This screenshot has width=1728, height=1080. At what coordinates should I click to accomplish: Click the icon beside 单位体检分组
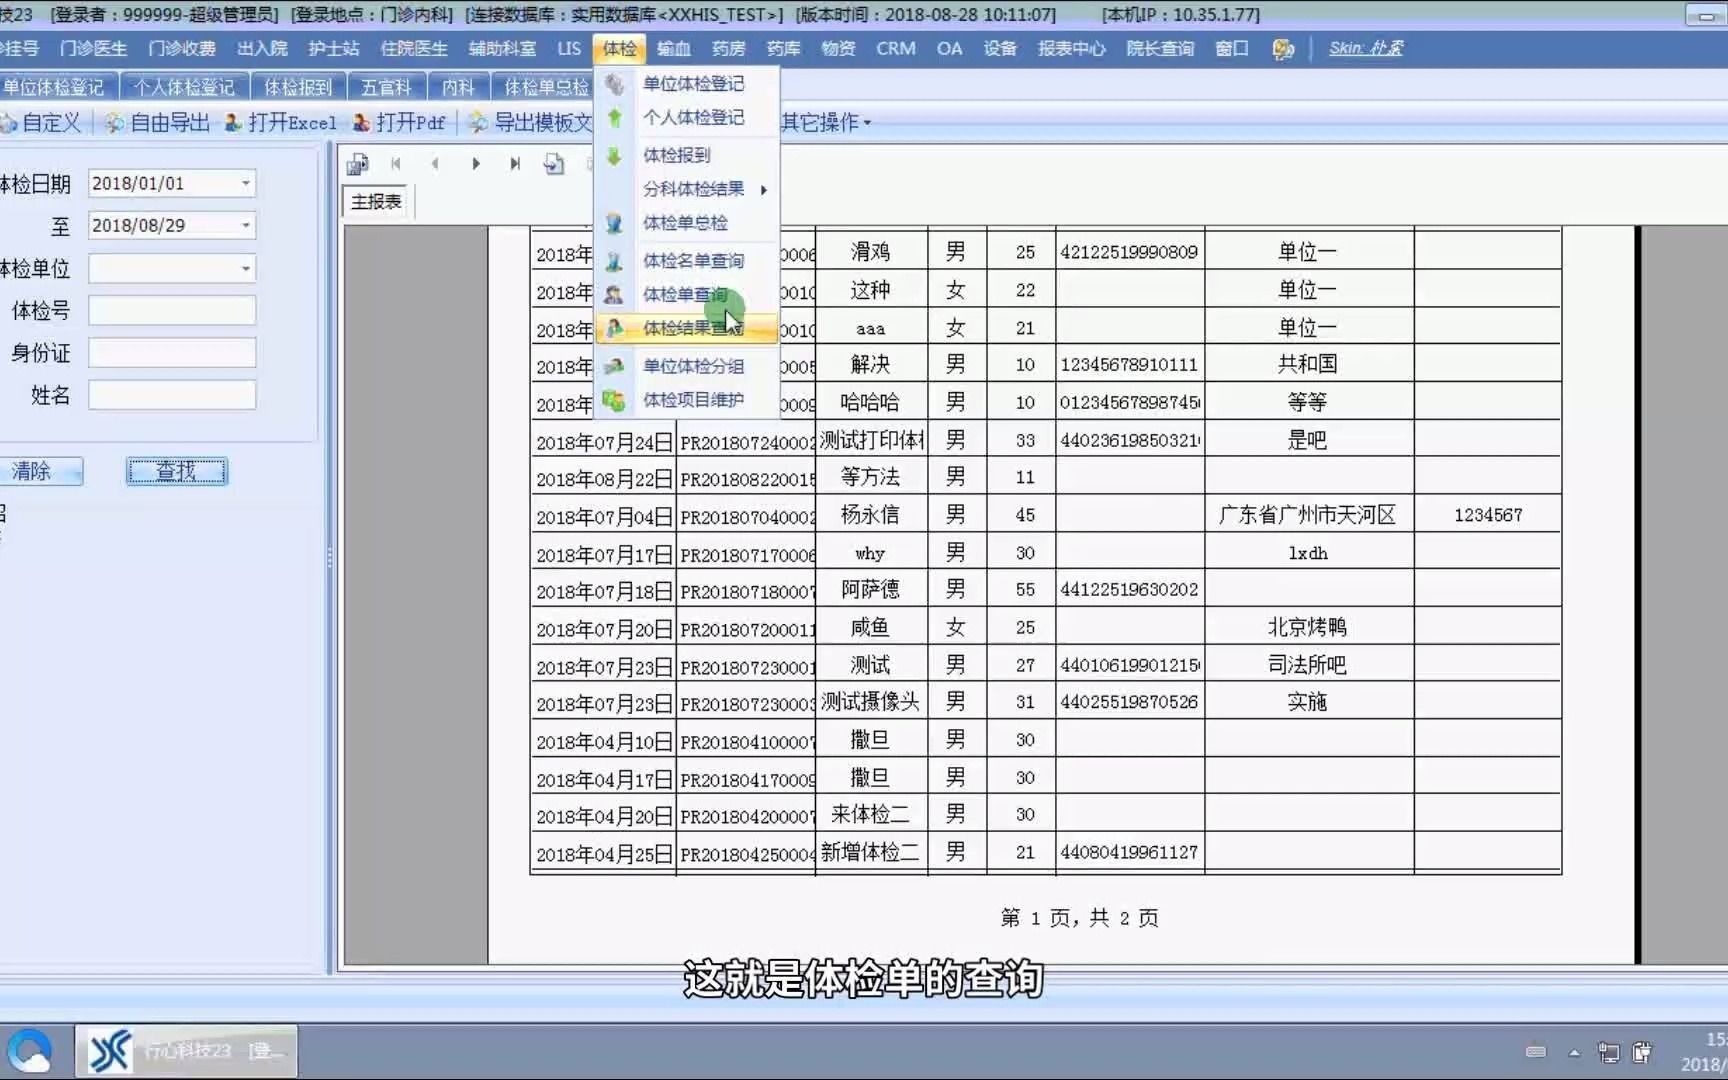614,366
